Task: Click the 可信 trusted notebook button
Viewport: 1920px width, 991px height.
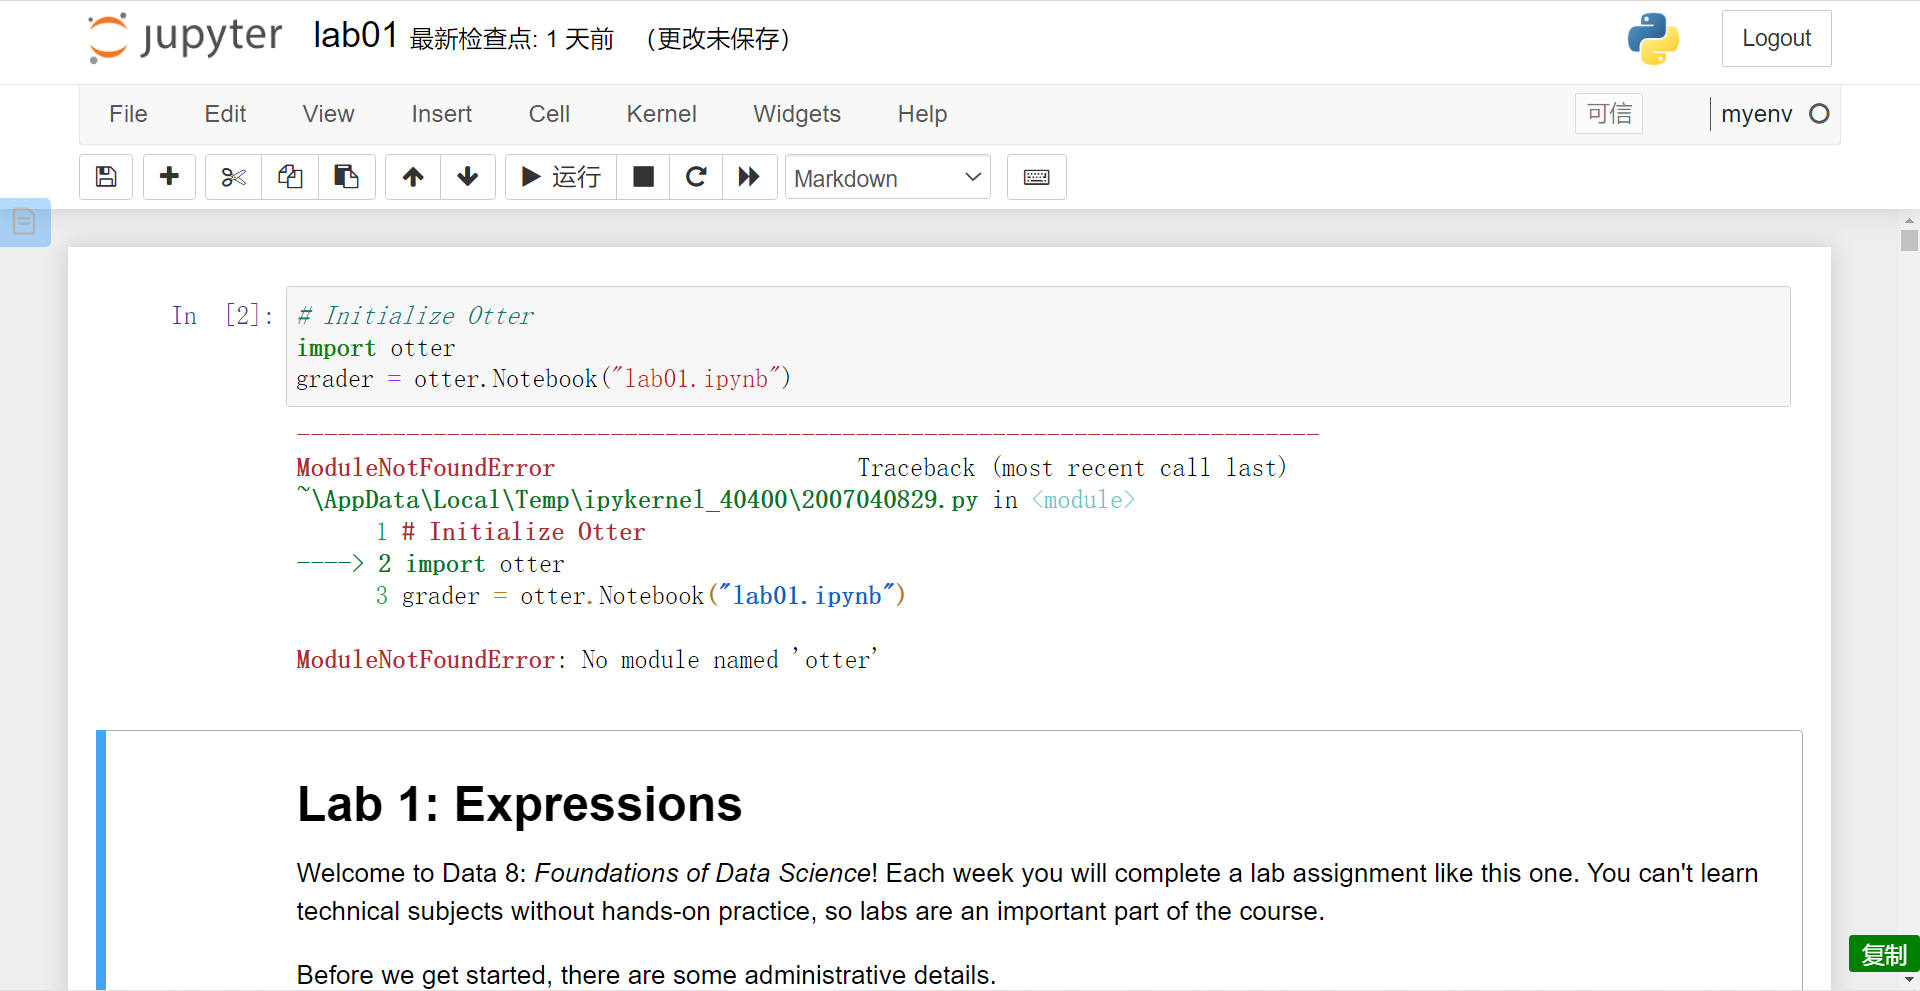Action: coord(1609,114)
